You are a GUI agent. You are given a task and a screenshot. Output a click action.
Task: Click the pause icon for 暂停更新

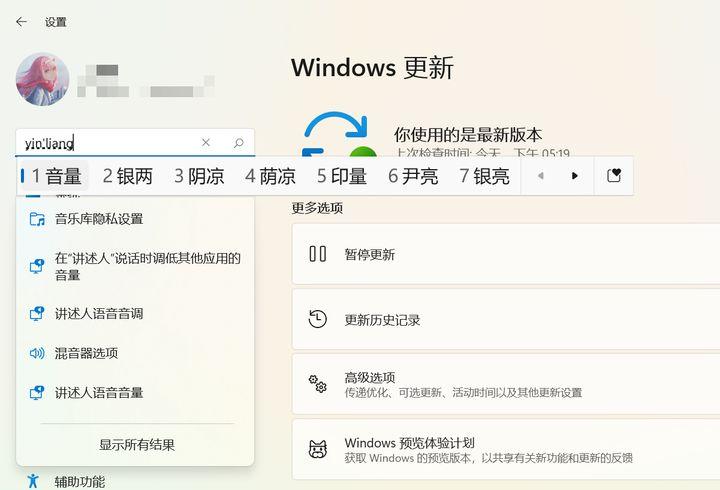coord(318,254)
